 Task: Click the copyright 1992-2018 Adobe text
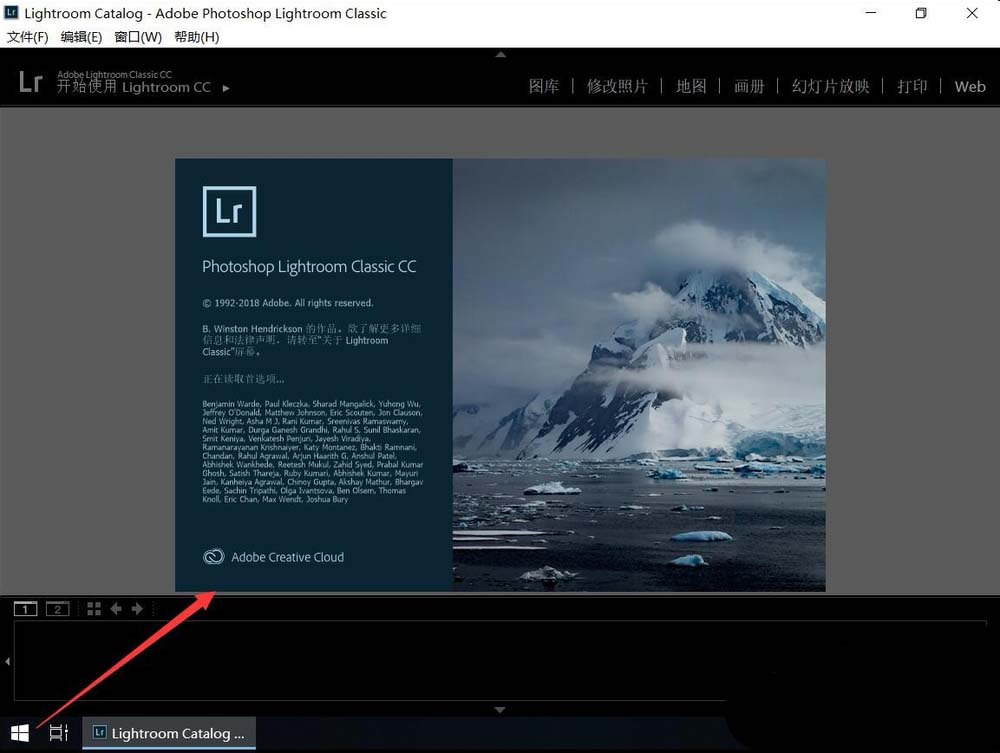tap(288, 303)
